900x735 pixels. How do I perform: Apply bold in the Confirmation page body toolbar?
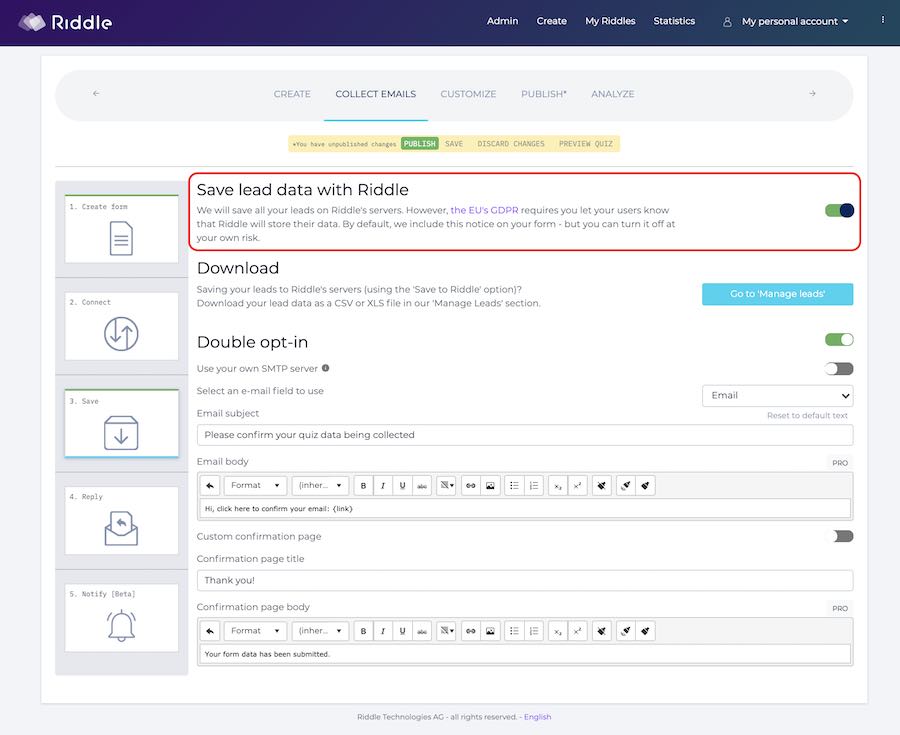click(363, 631)
